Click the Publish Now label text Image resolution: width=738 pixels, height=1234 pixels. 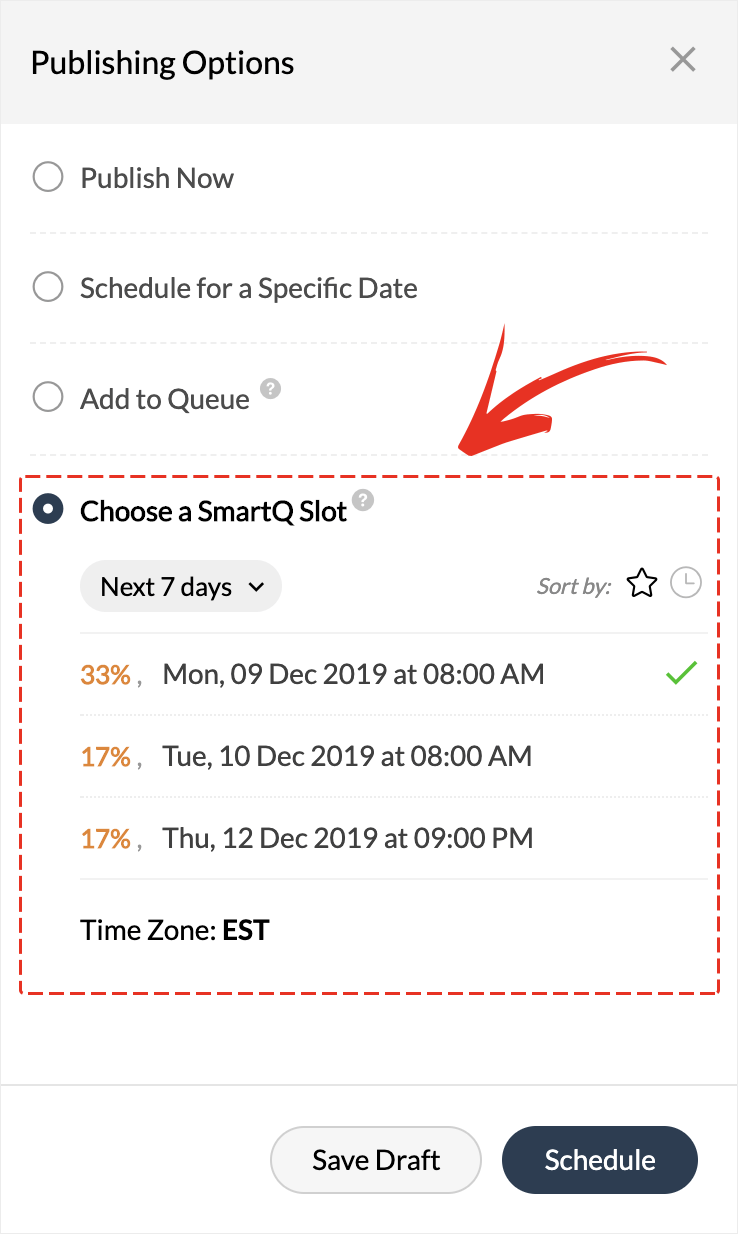coord(157,178)
